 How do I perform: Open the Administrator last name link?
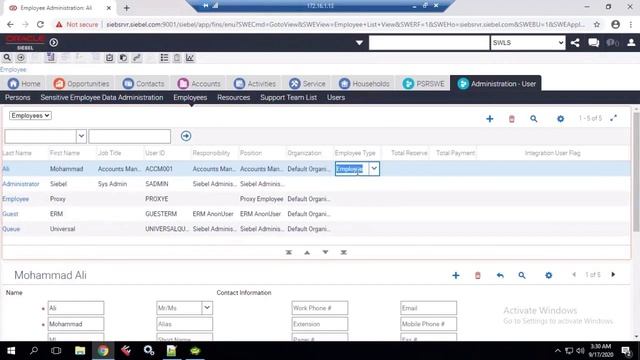(x=21, y=184)
